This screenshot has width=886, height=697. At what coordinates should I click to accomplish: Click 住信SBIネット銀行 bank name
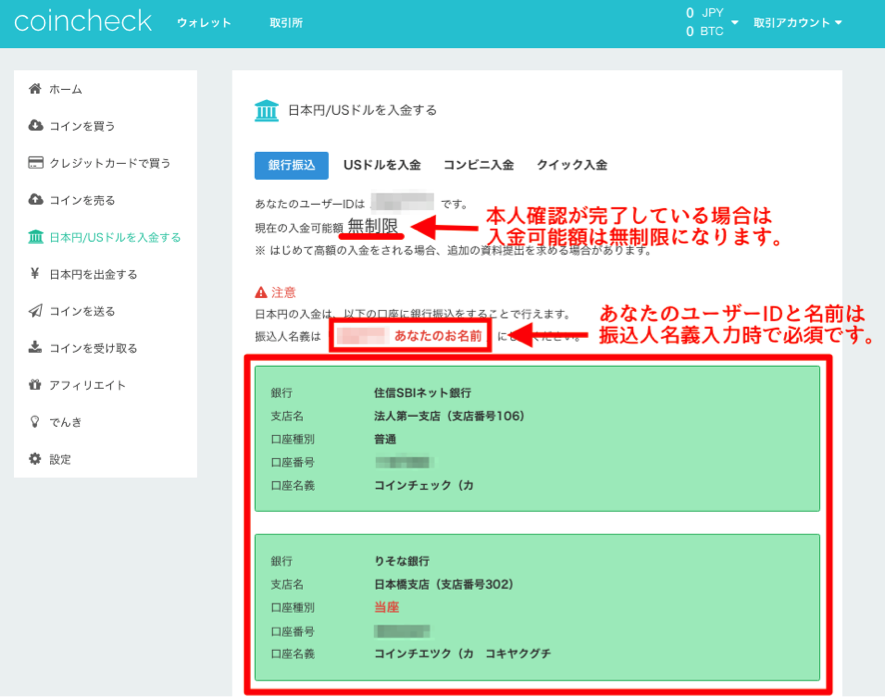coord(423,393)
